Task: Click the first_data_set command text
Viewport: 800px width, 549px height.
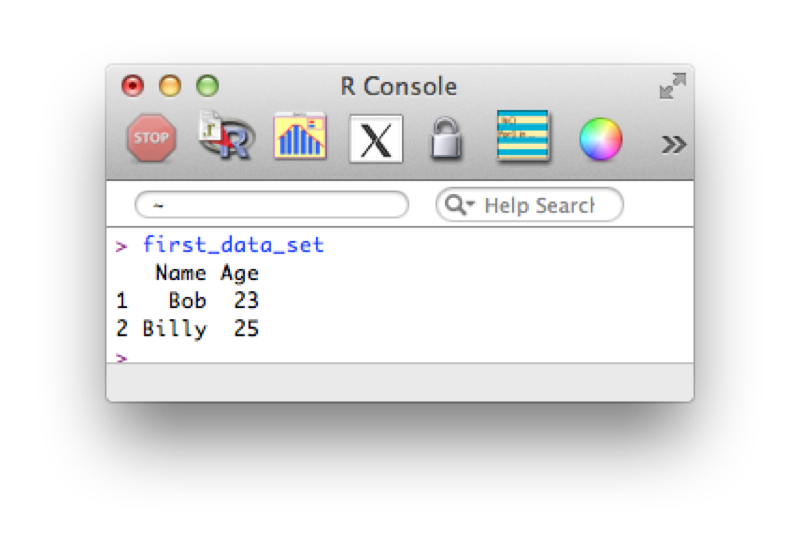Action: click(233, 245)
